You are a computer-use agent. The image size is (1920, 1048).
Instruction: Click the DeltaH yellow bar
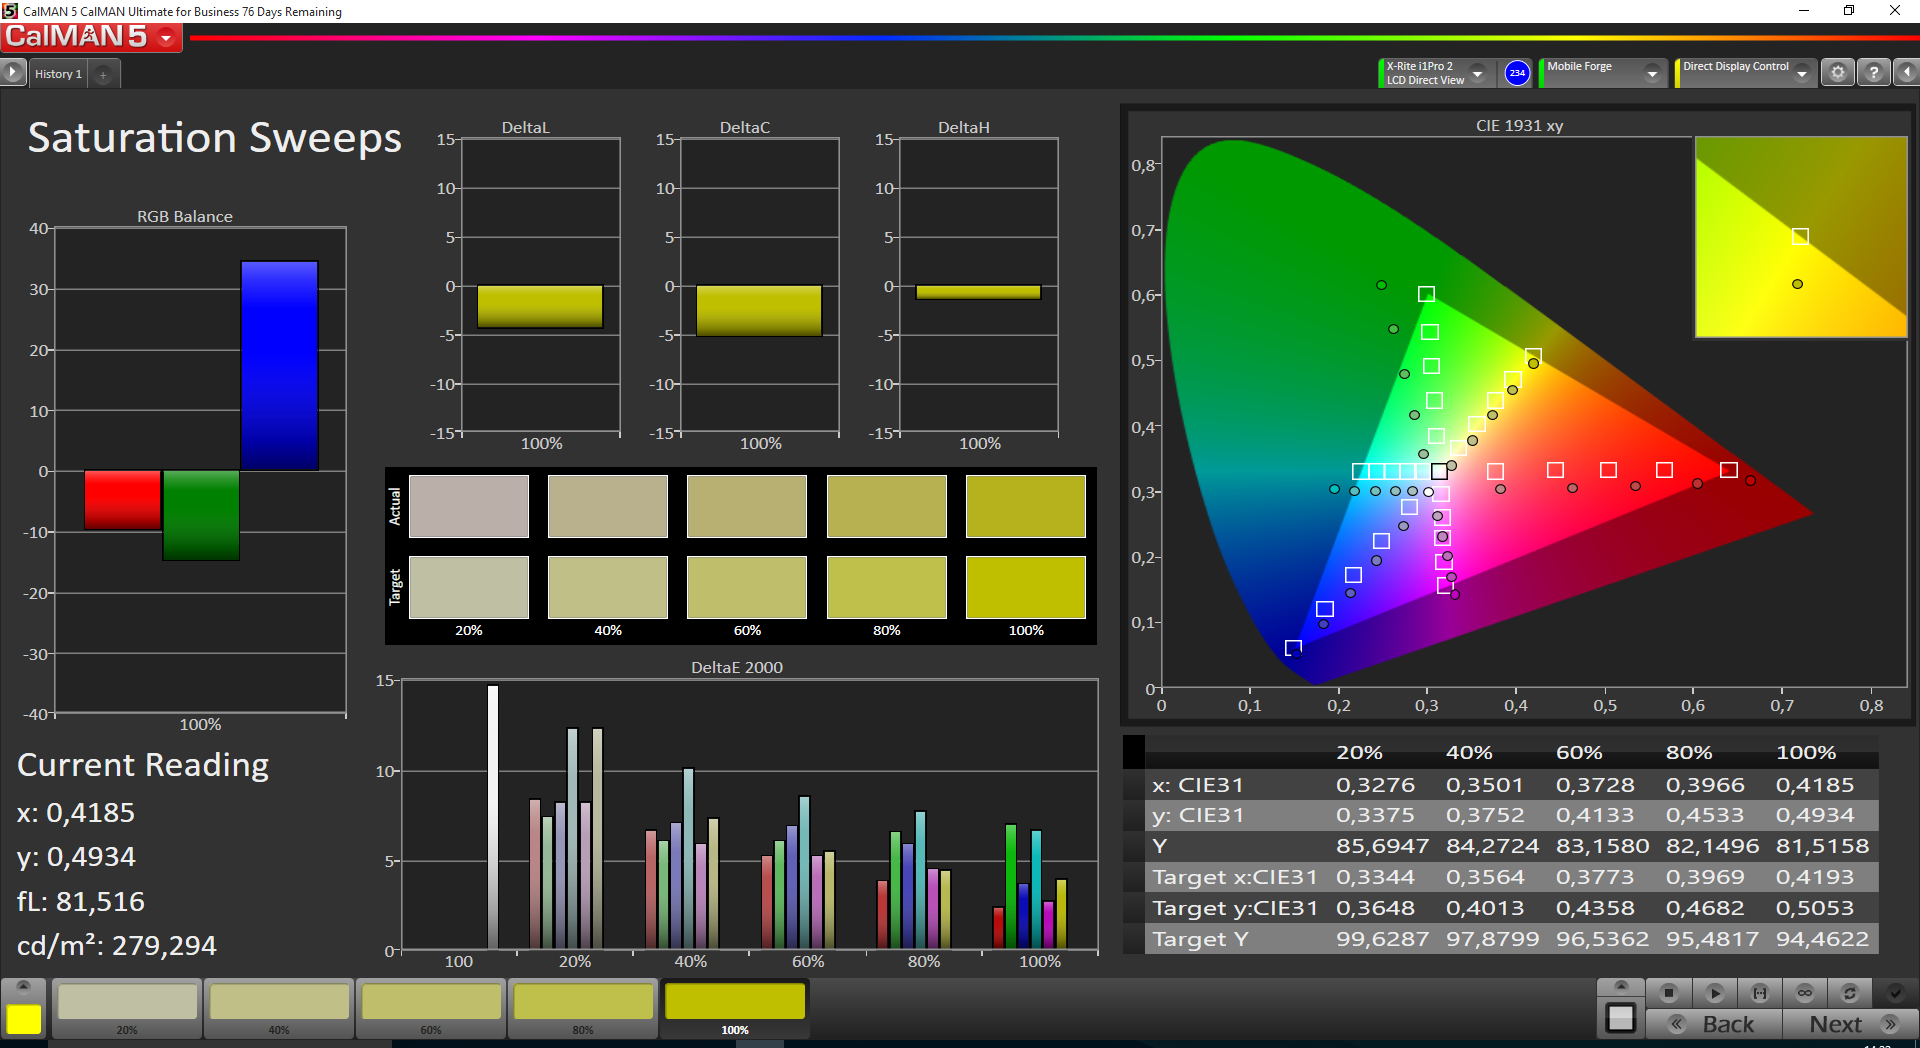(x=978, y=292)
